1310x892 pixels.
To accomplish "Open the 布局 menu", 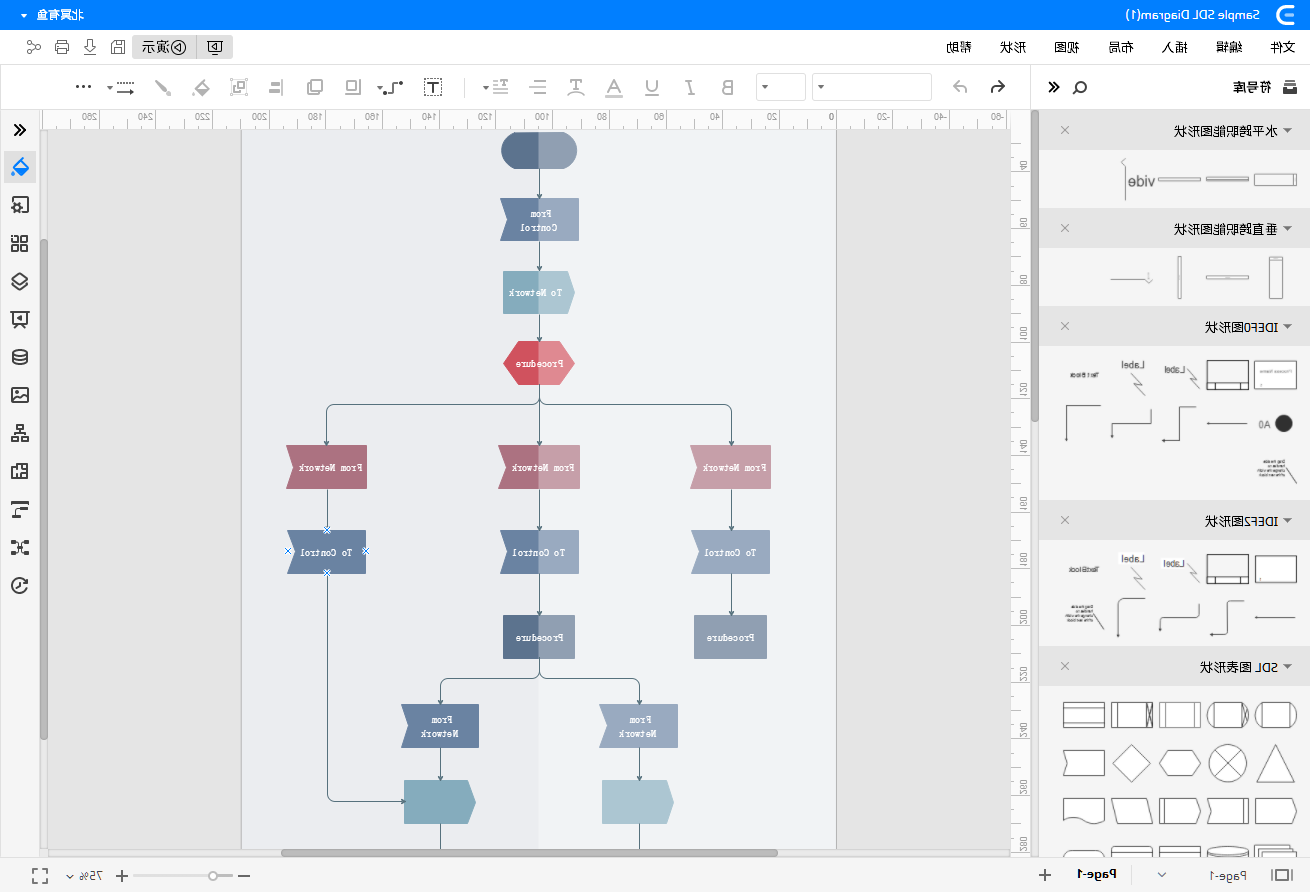I will click(1120, 47).
